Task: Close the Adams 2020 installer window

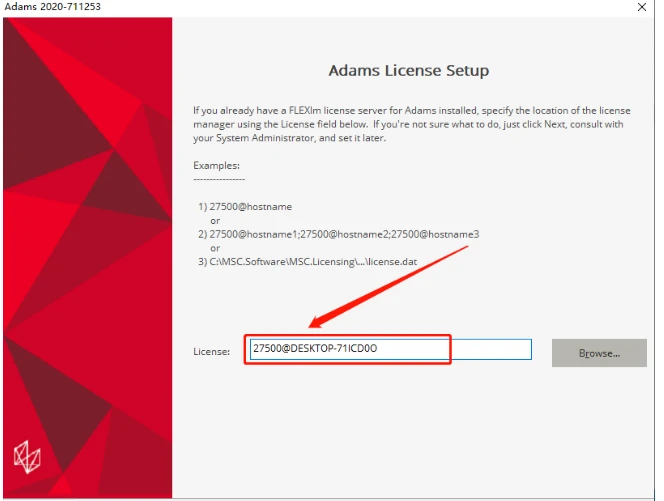Action: 642,7
